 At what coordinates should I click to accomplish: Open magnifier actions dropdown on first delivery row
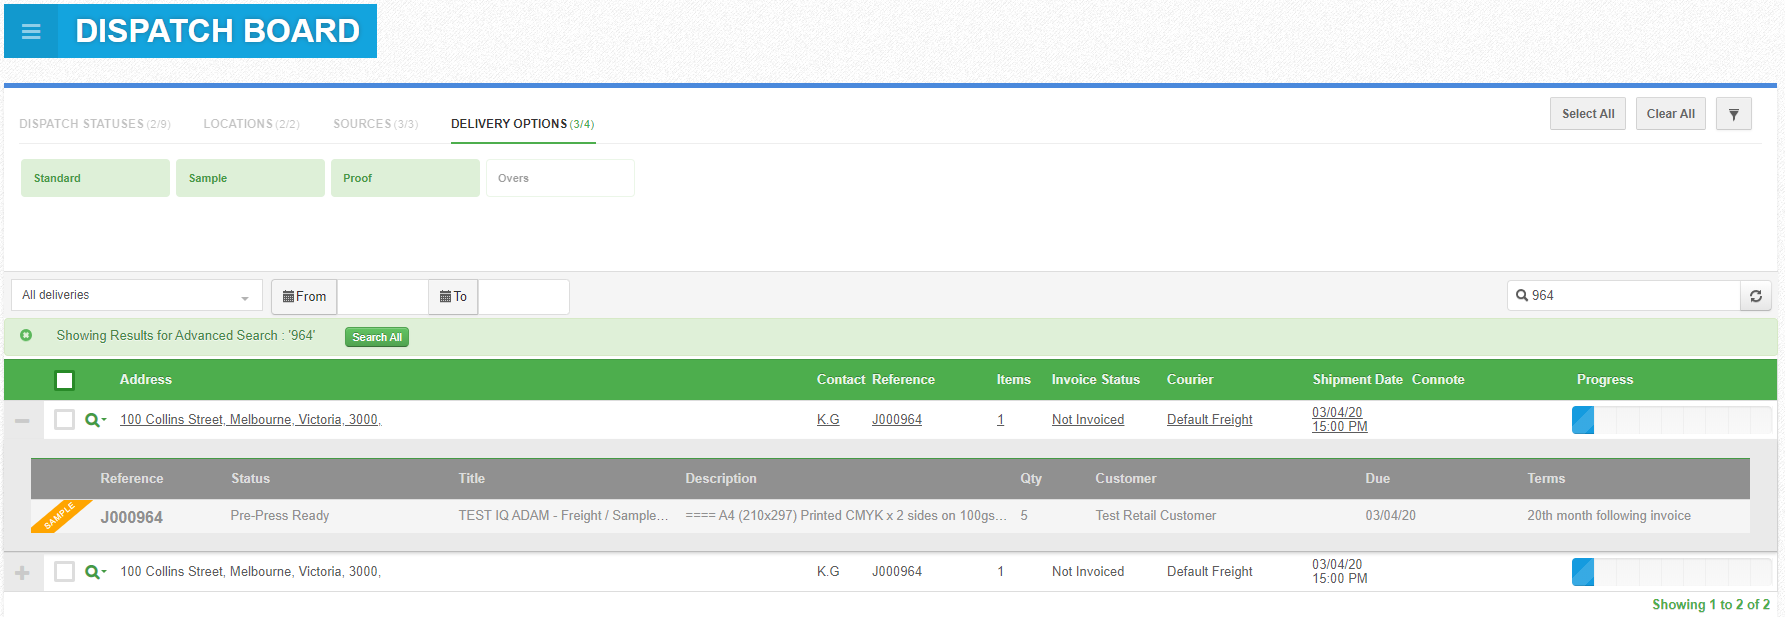(95, 420)
